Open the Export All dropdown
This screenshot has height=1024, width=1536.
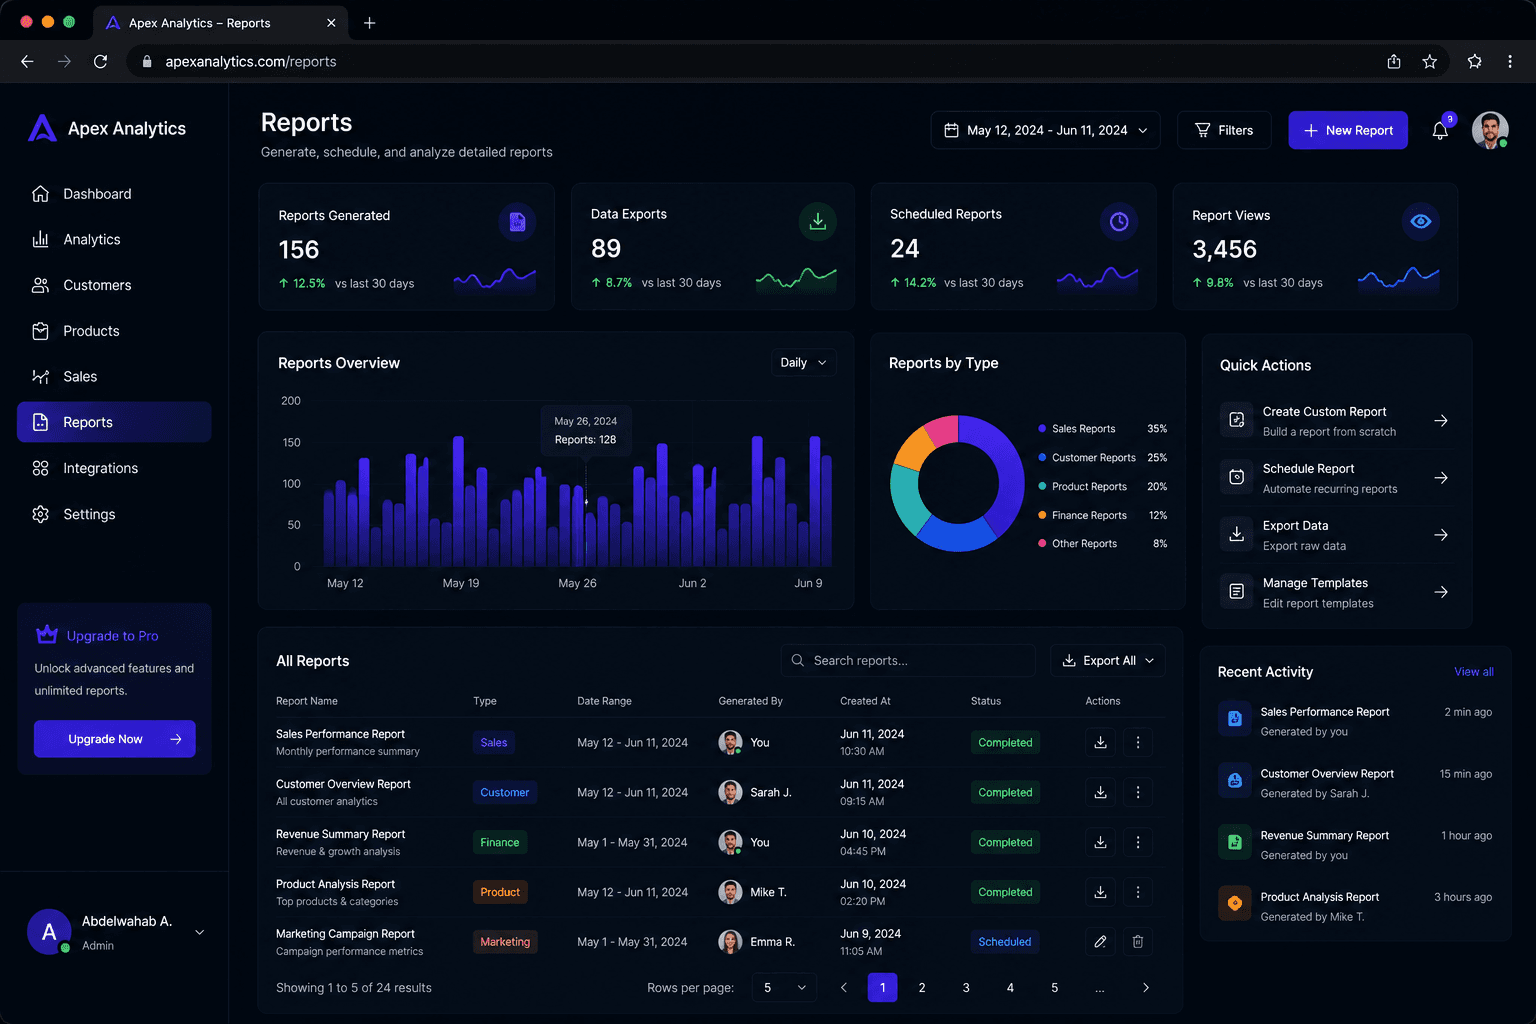coord(1108,661)
